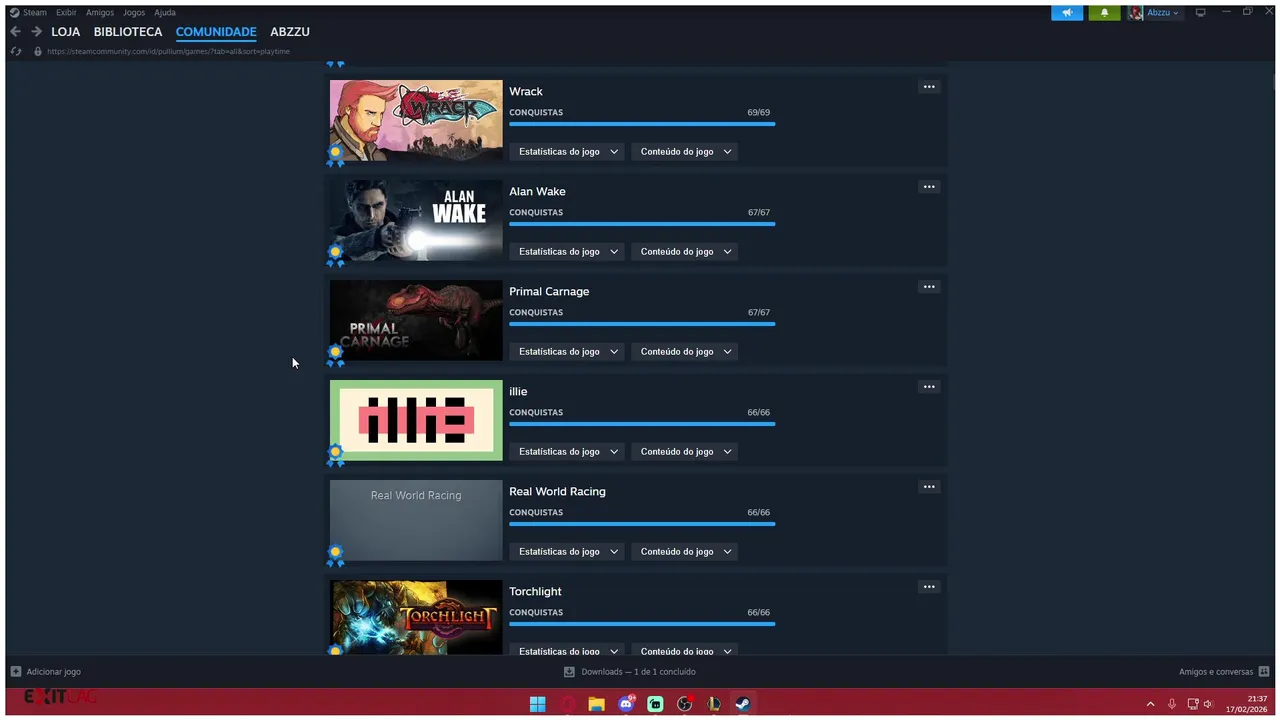Click the plus icon beside Adicionar jogo
This screenshot has height=720, width=1280.
click(x=15, y=672)
